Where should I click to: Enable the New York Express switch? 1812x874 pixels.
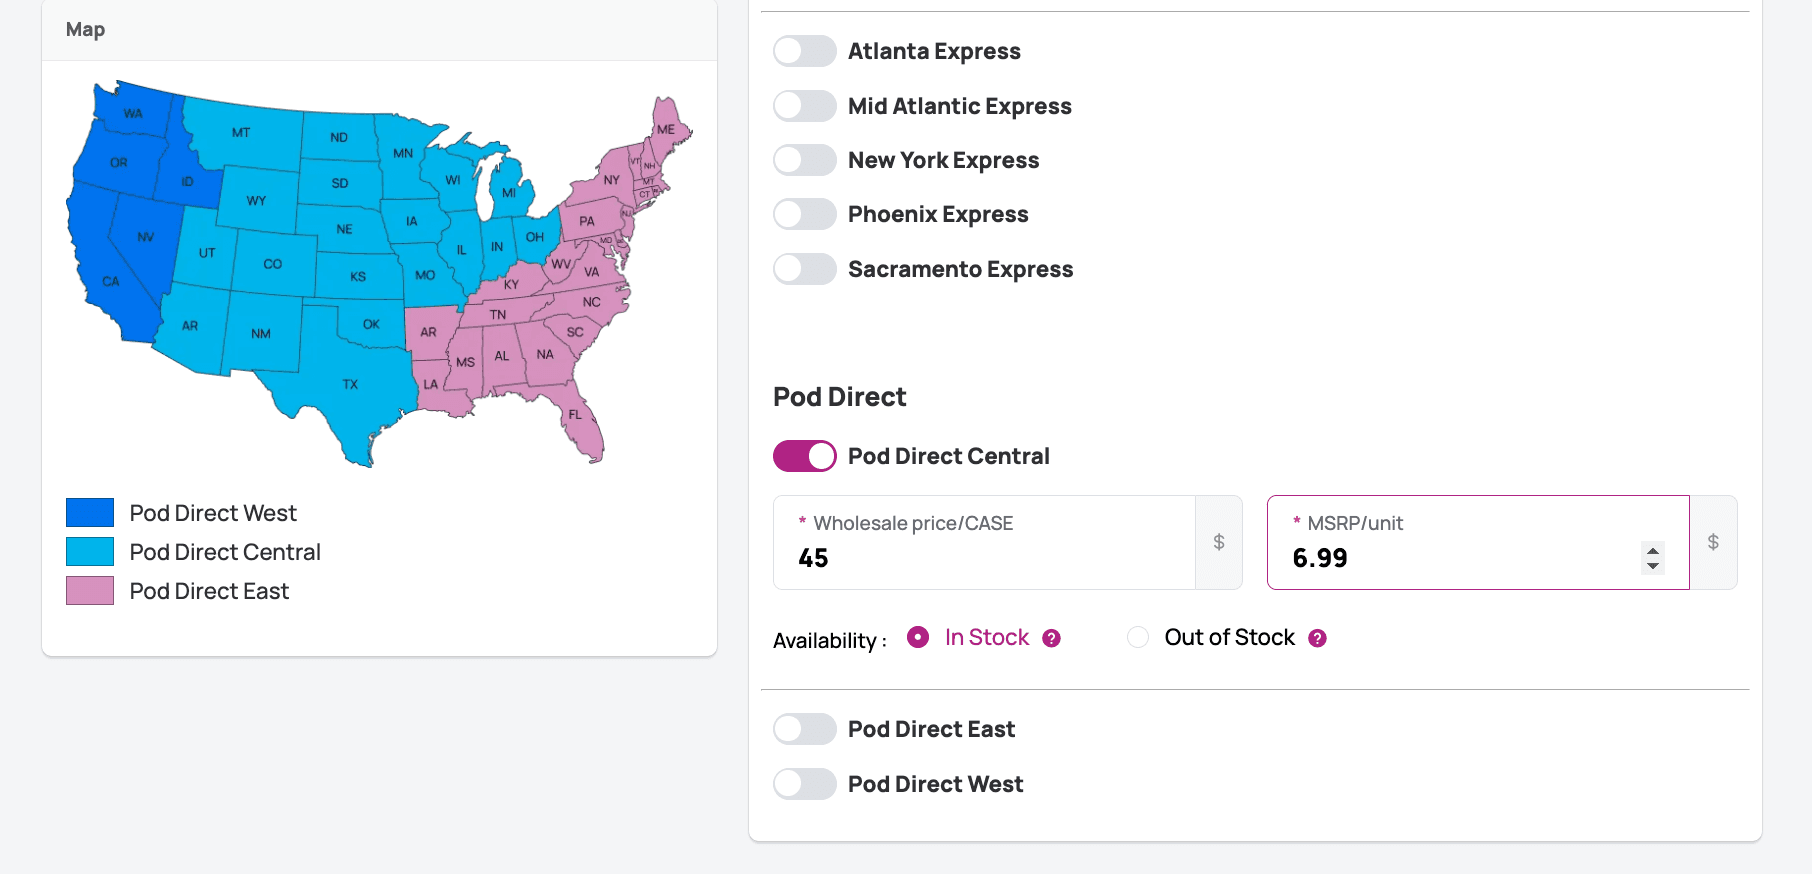(804, 160)
